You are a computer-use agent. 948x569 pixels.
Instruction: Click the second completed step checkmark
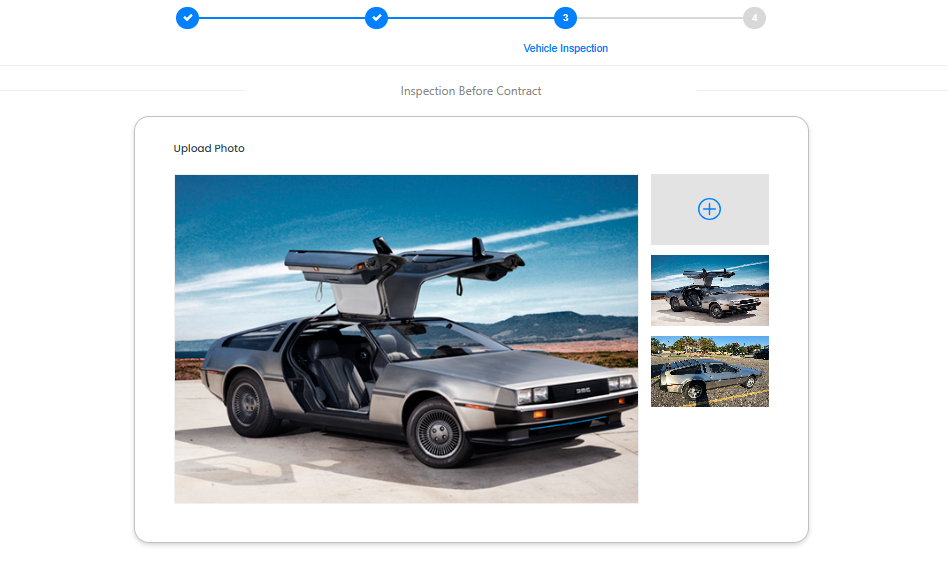point(376,18)
